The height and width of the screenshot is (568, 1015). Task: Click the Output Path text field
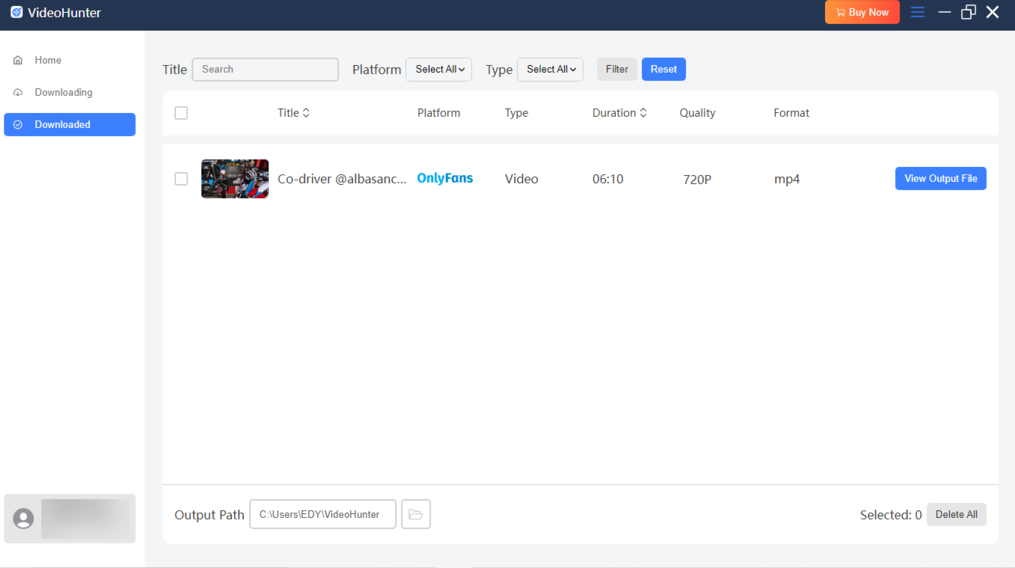(x=323, y=514)
